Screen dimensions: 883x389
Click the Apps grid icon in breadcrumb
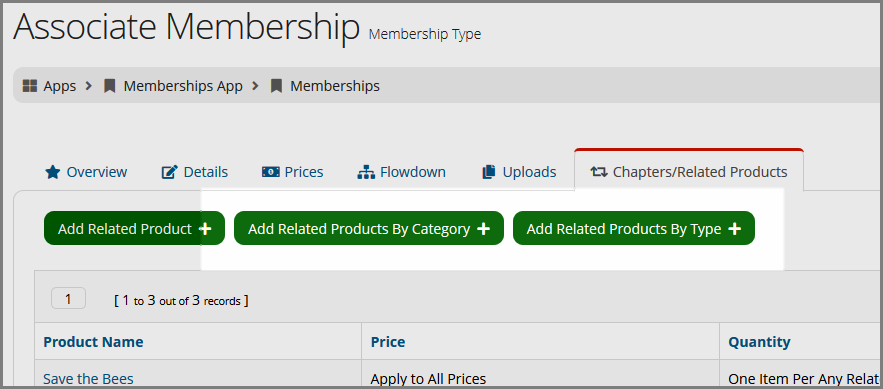pyautogui.click(x=29, y=86)
